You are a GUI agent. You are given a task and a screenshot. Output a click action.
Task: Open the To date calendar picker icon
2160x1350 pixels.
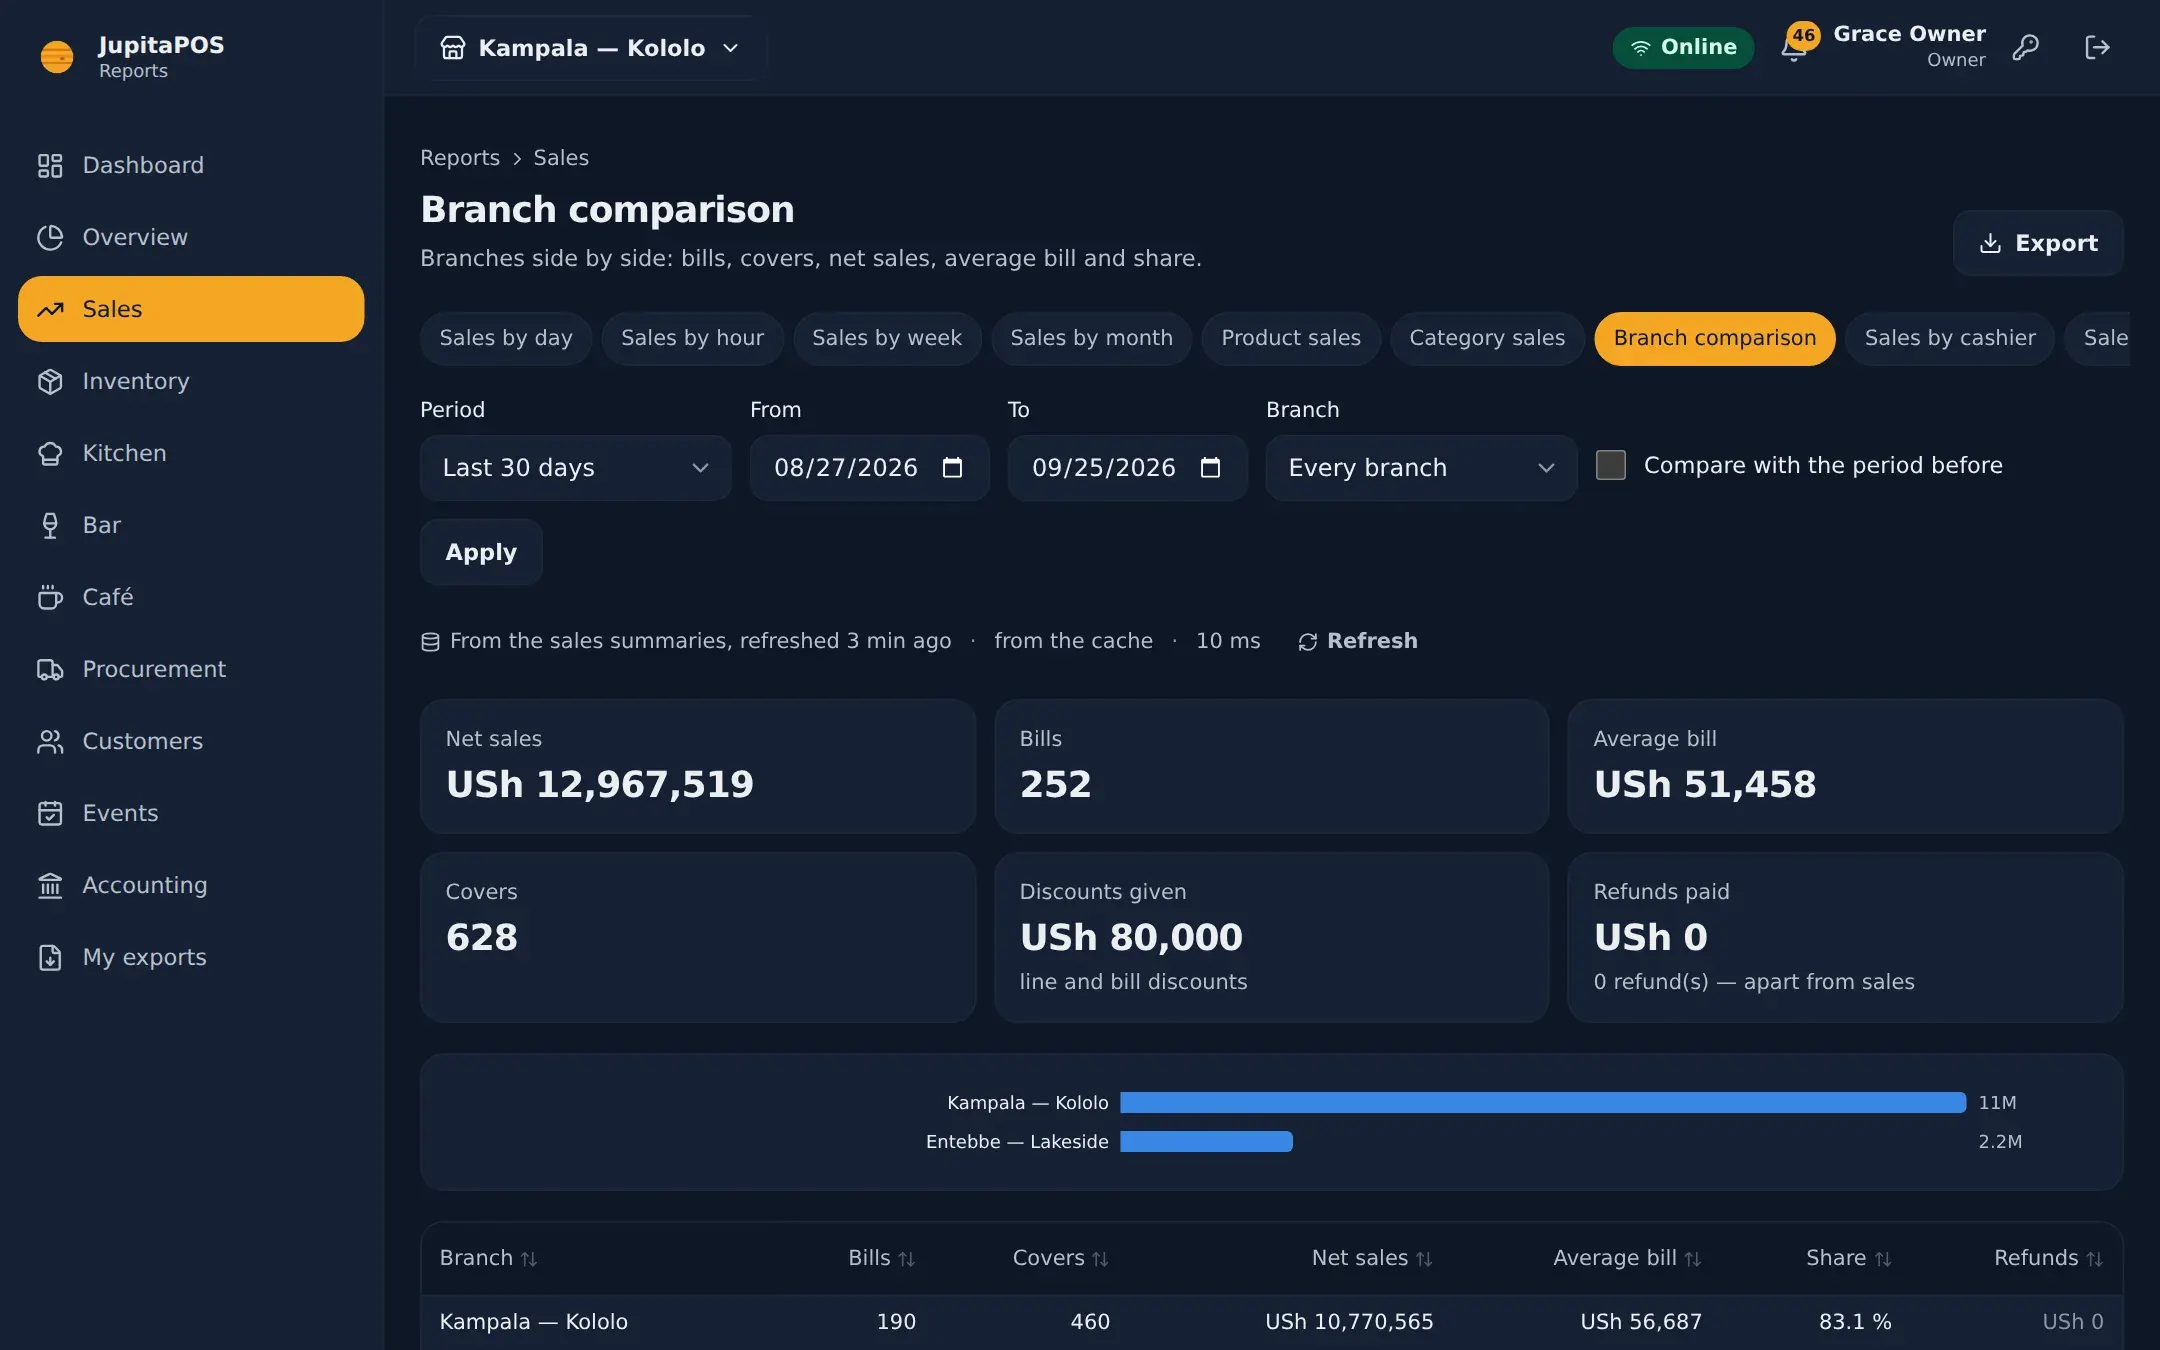1210,467
